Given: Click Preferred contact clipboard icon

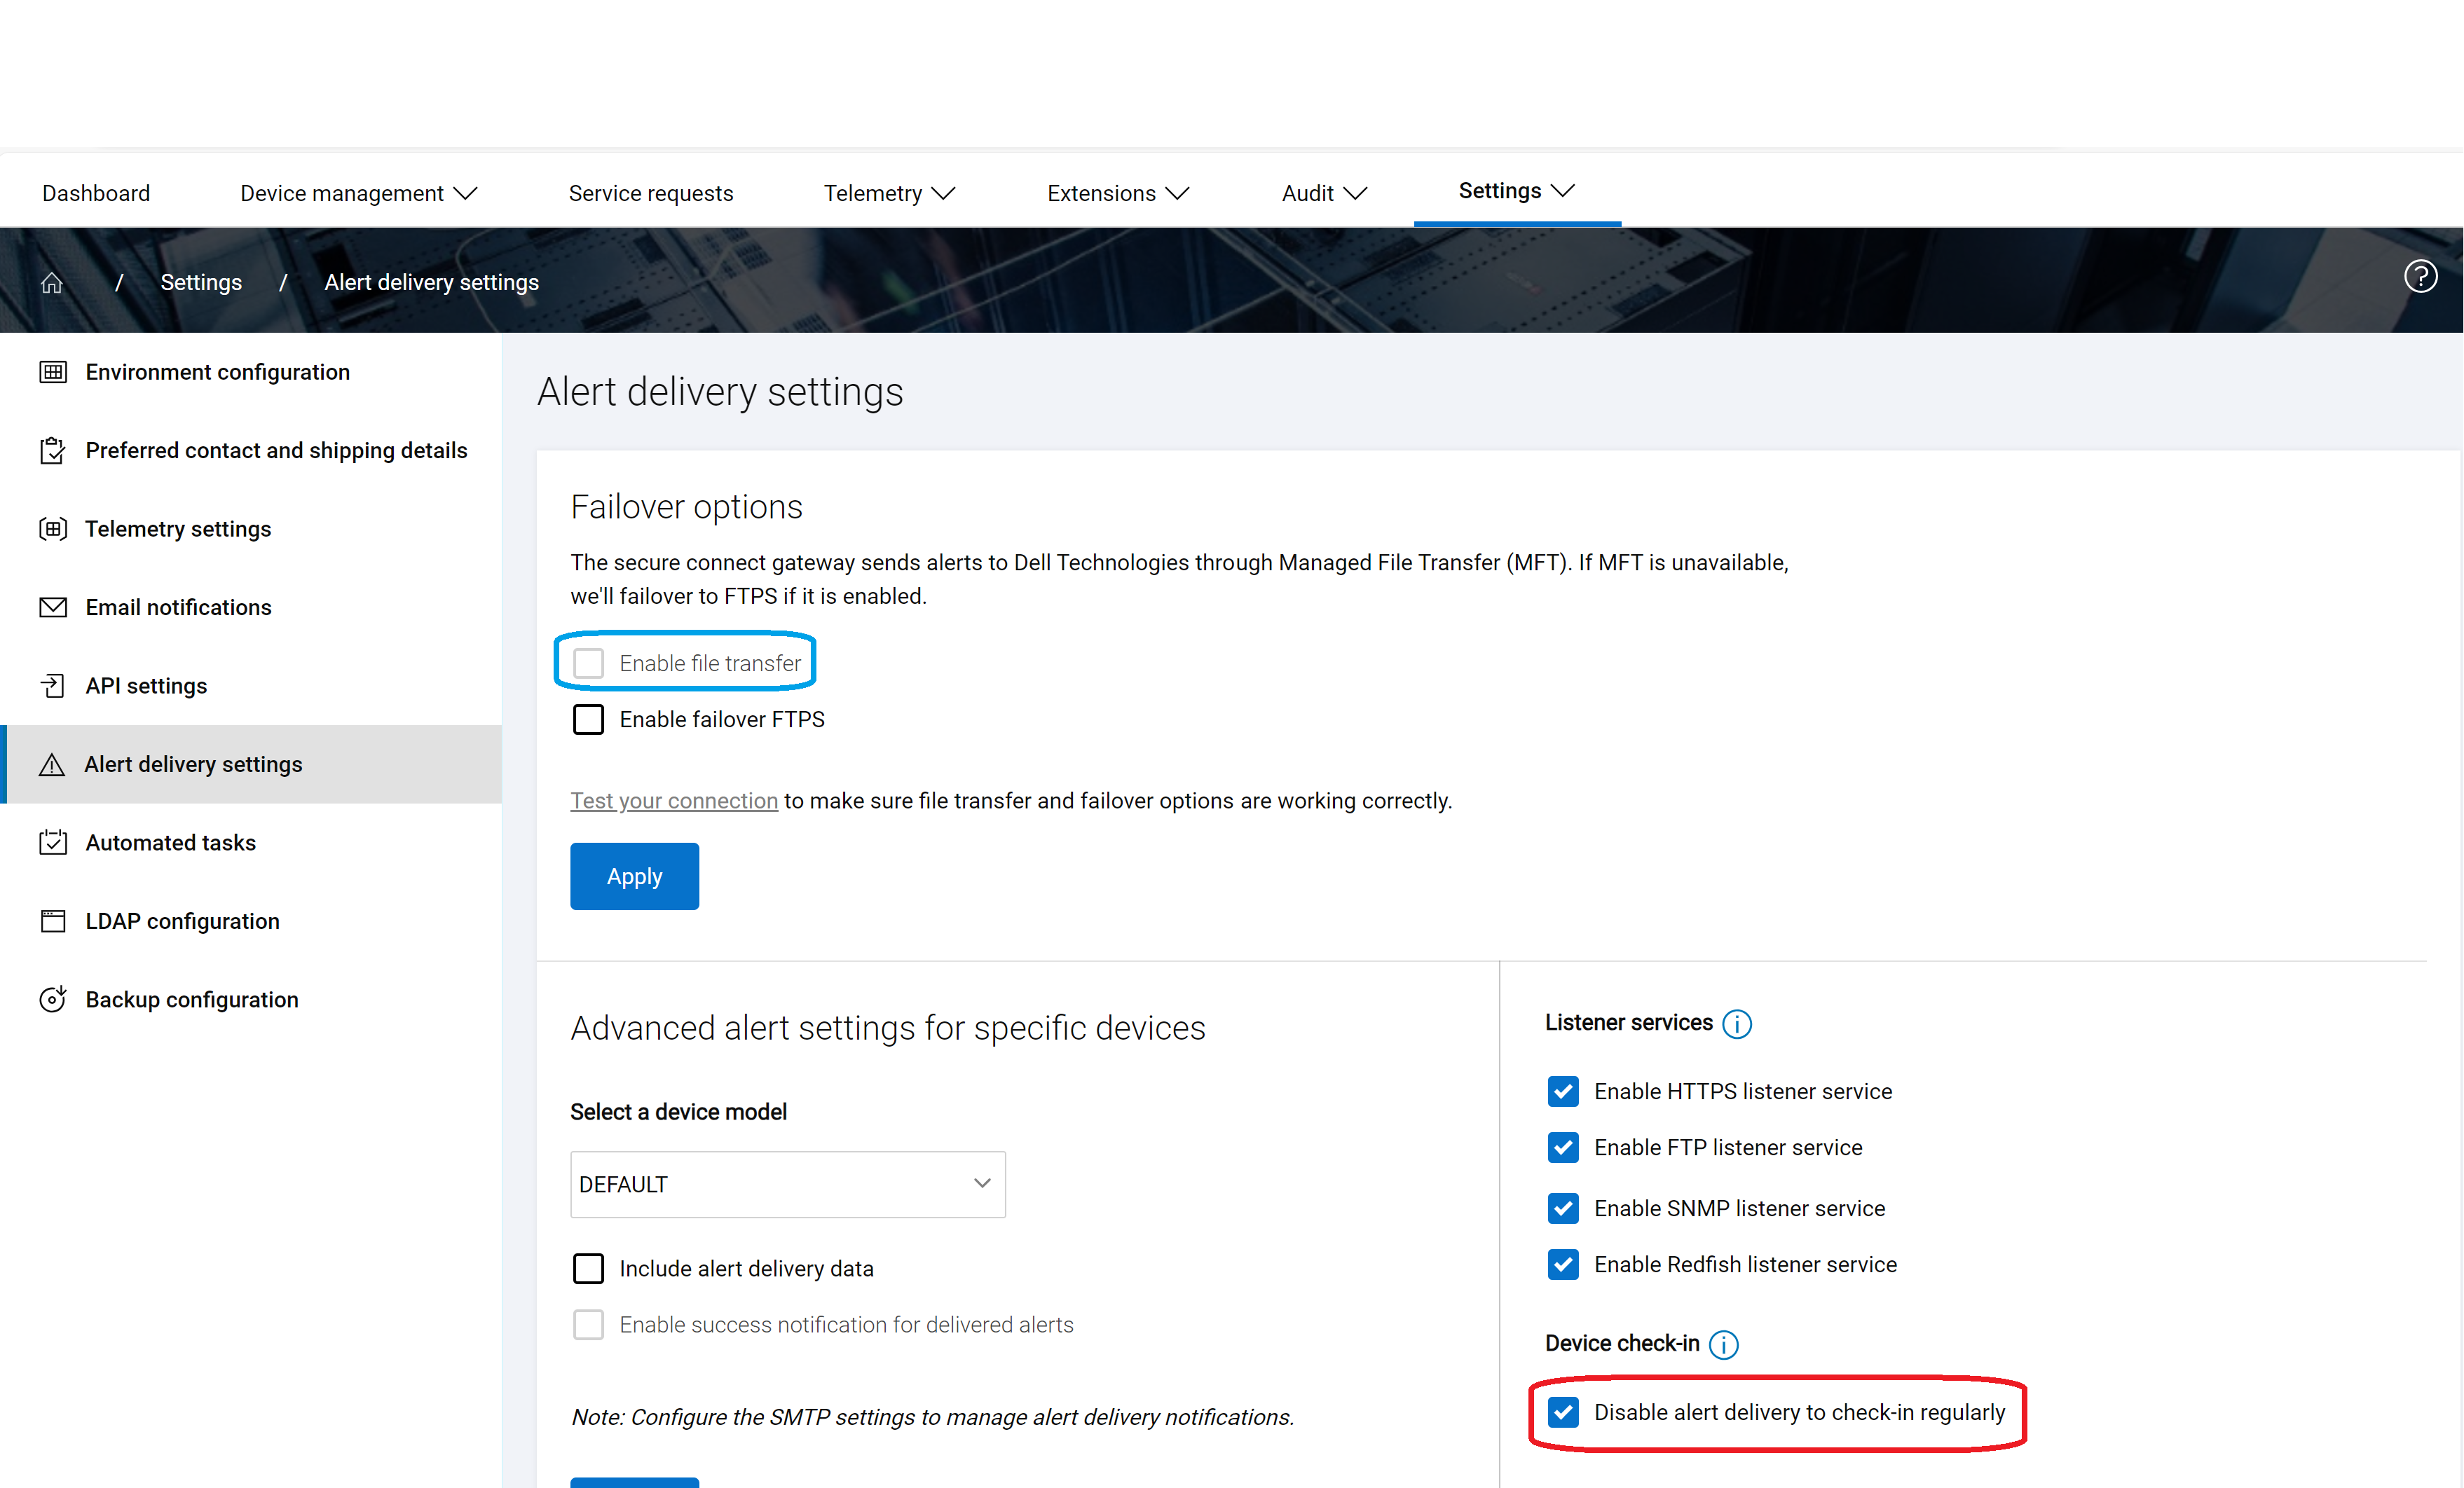Looking at the screenshot, I should 53,451.
